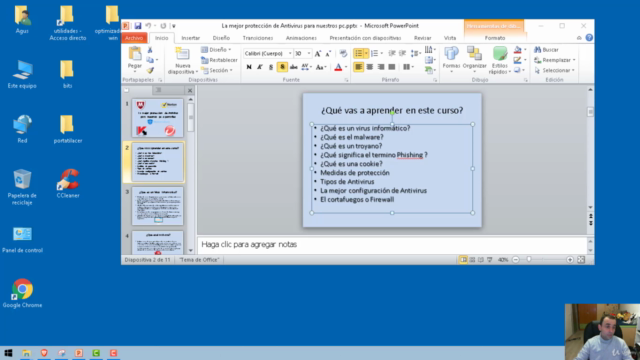Click the Nueva diapositiva icon
This screenshot has height=360, width=640.
pyautogui.click(x=182, y=54)
